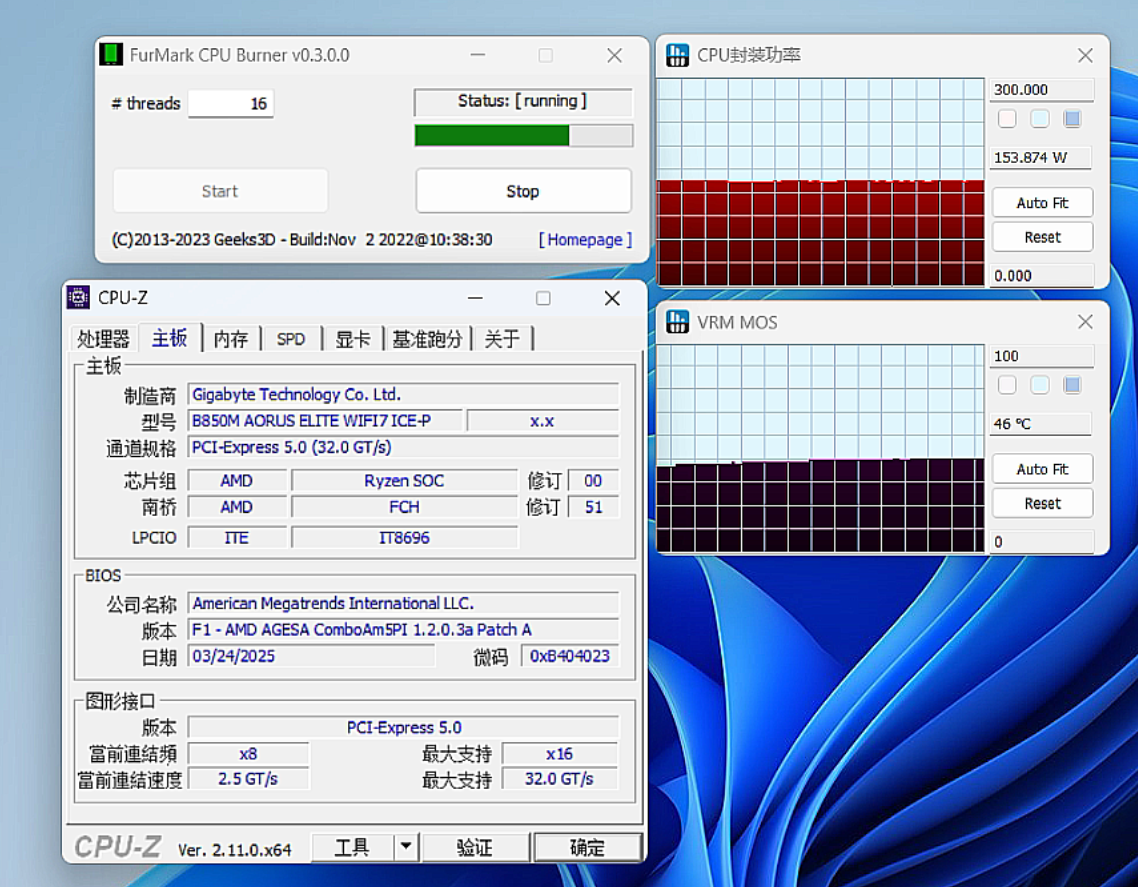This screenshot has width=1138, height=887.
Task: Click the FurMark CPU Burner title bar icon
Action: pyautogui.click(x=111, y=55)
